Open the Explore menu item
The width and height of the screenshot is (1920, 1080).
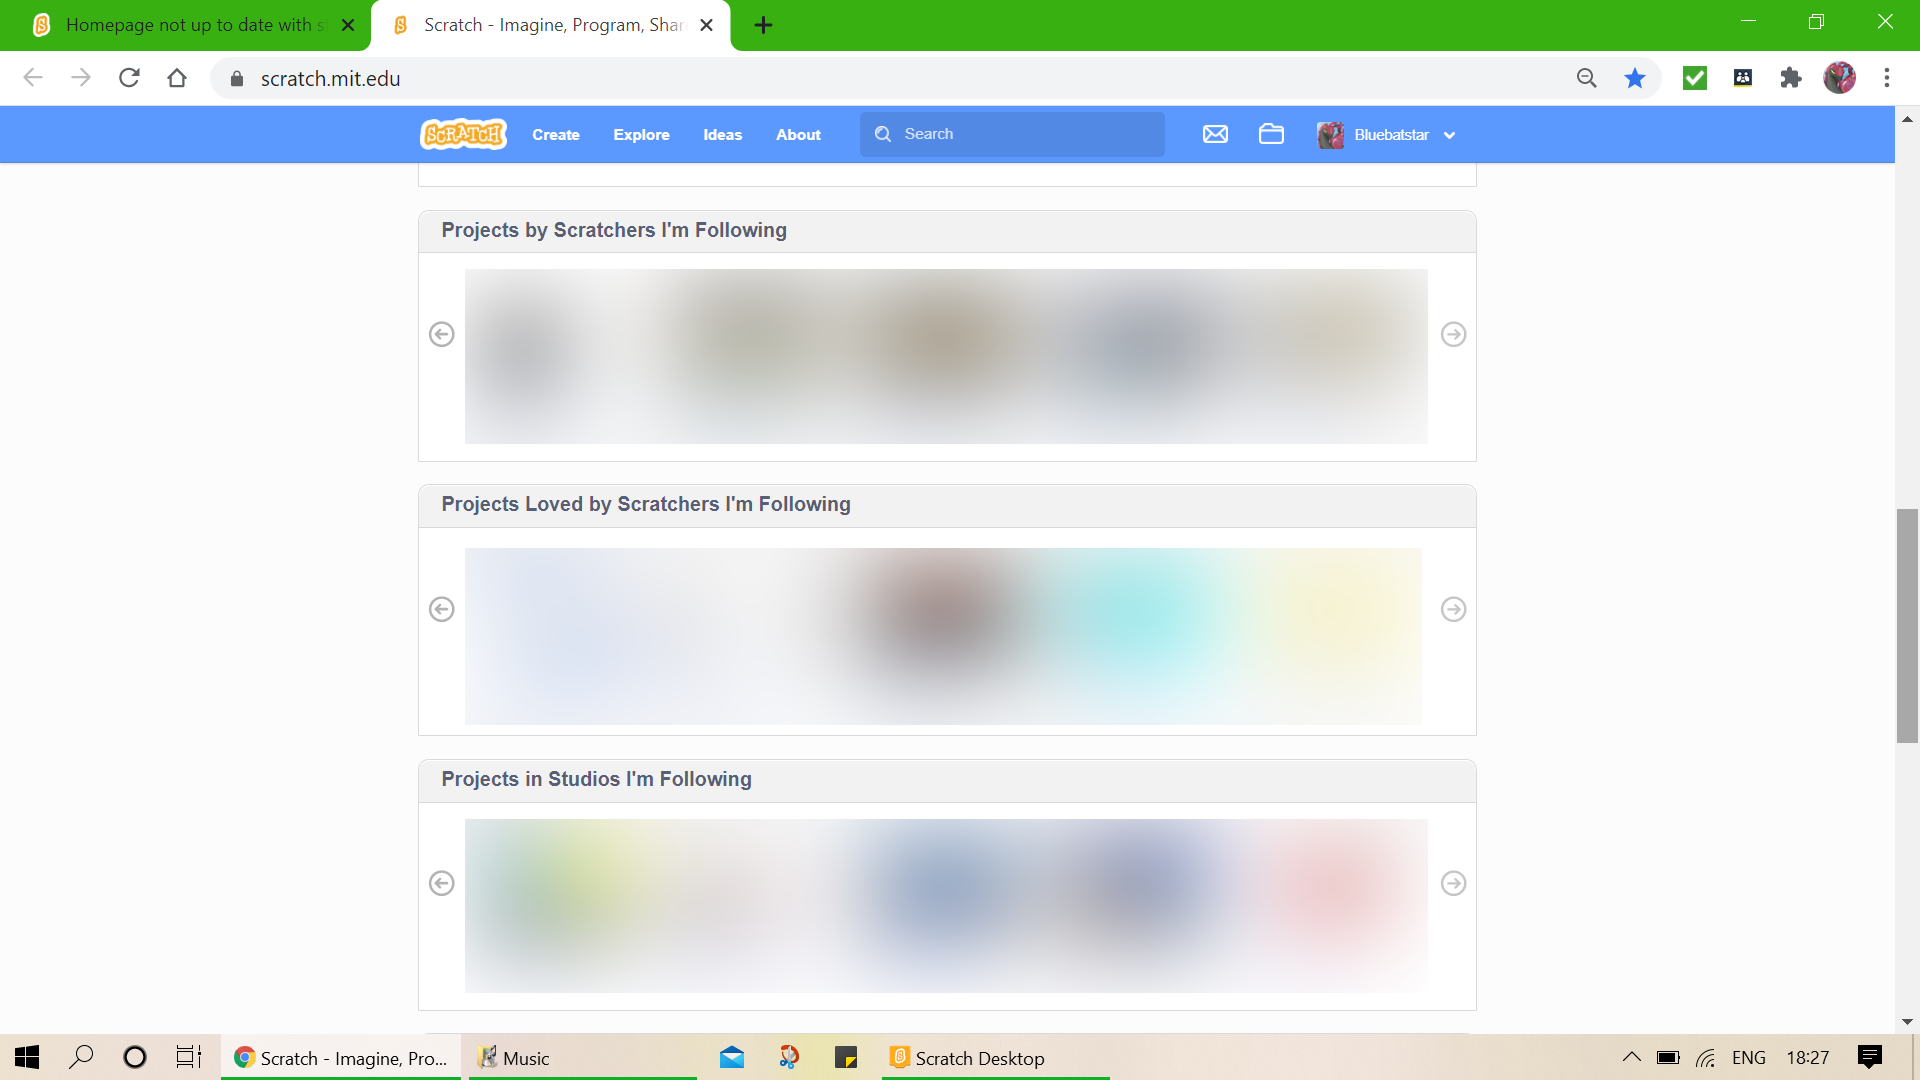click(x=641, y=135)
